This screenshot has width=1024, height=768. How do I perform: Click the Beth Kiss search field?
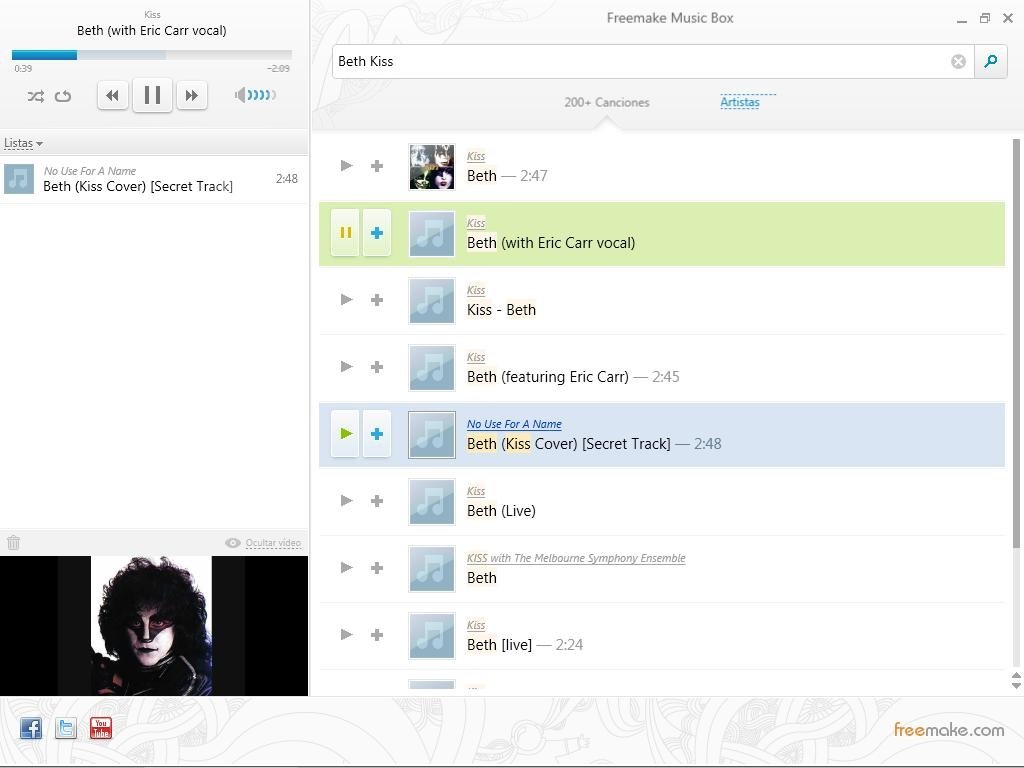[x=640, y=61]
